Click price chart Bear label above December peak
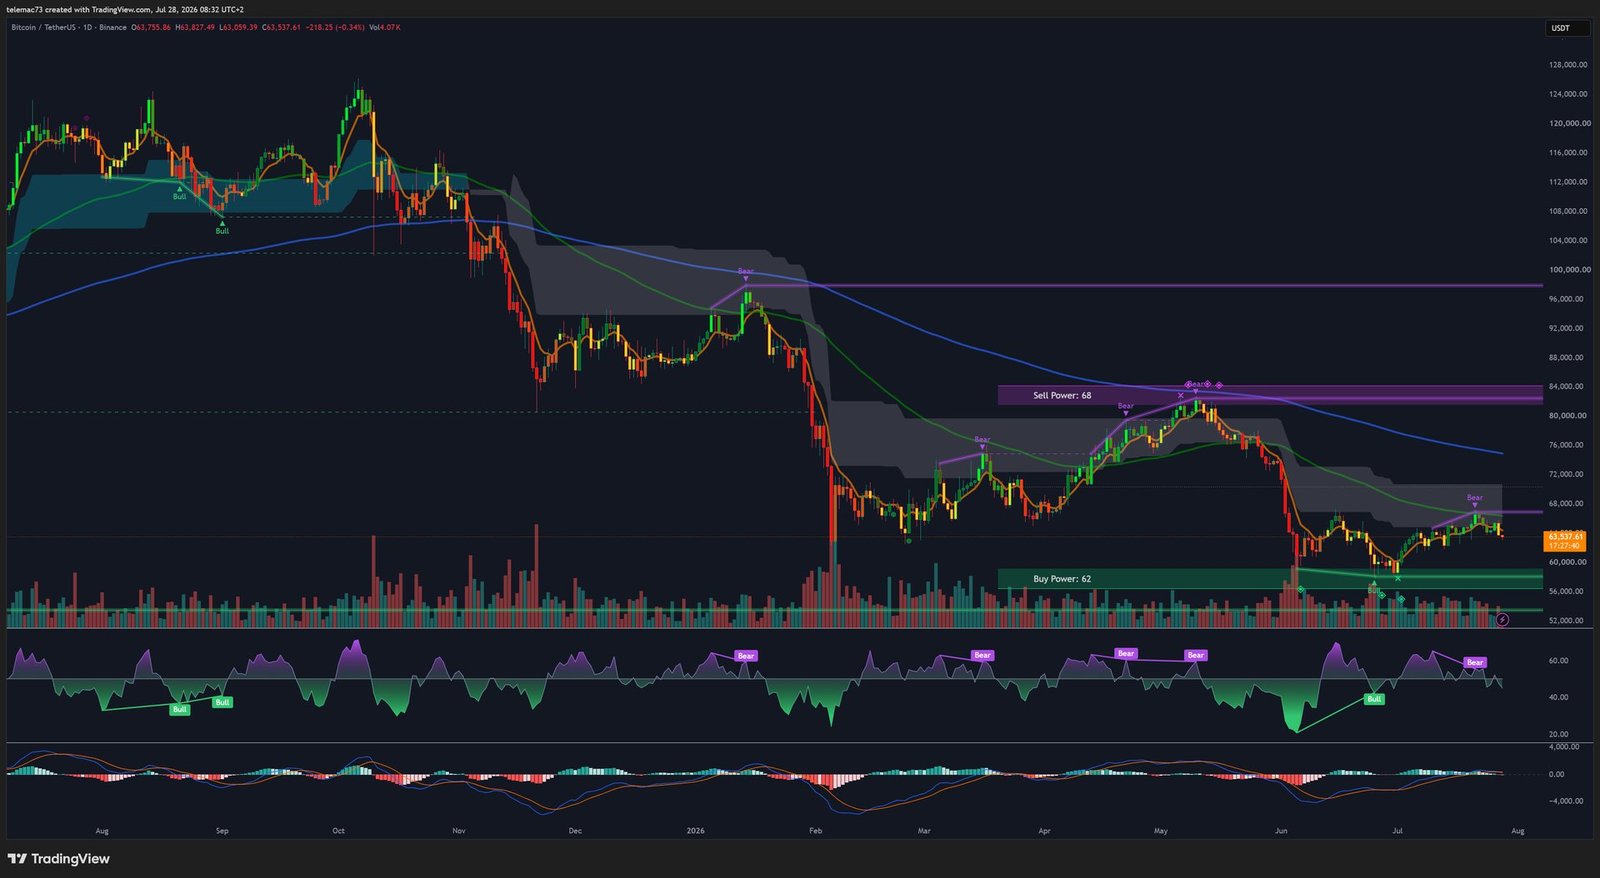The height and width of the screenshot is (878, 1600). coord(745,271)
